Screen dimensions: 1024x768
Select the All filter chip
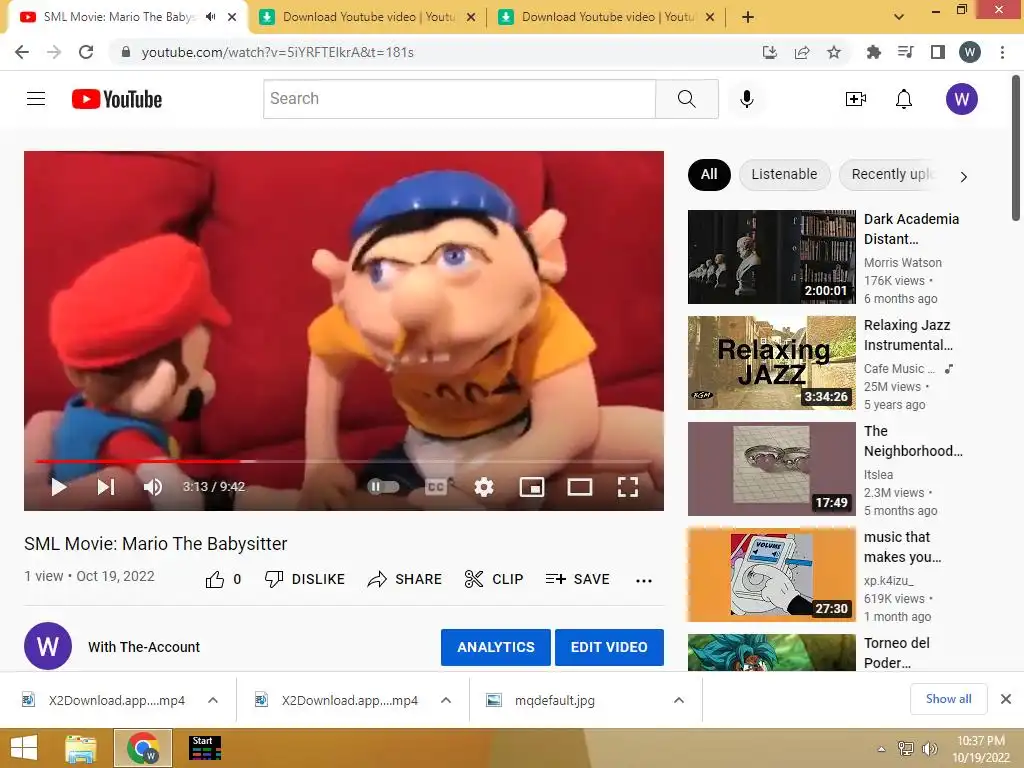coord(709,174)
